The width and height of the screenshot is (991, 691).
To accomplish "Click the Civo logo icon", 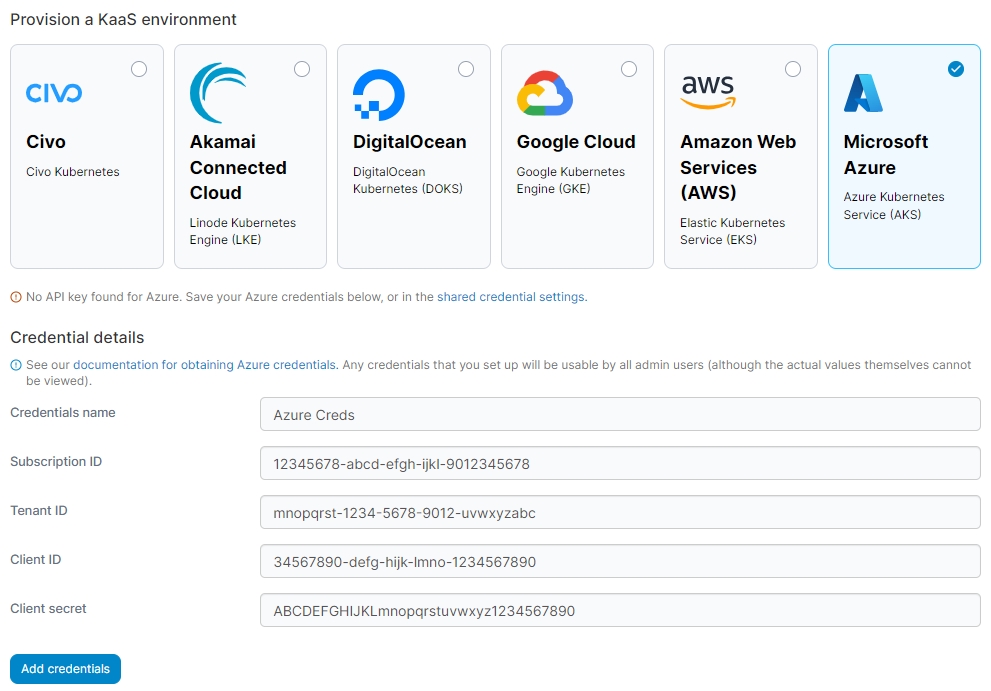I will pyautogui.click(x=54, y=93).
